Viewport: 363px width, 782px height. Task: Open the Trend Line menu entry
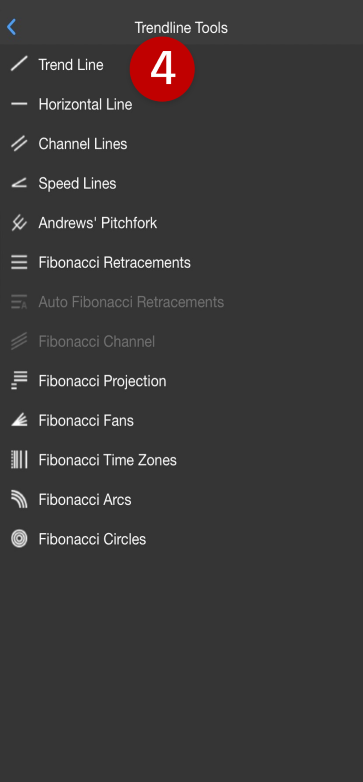(71, 65)
